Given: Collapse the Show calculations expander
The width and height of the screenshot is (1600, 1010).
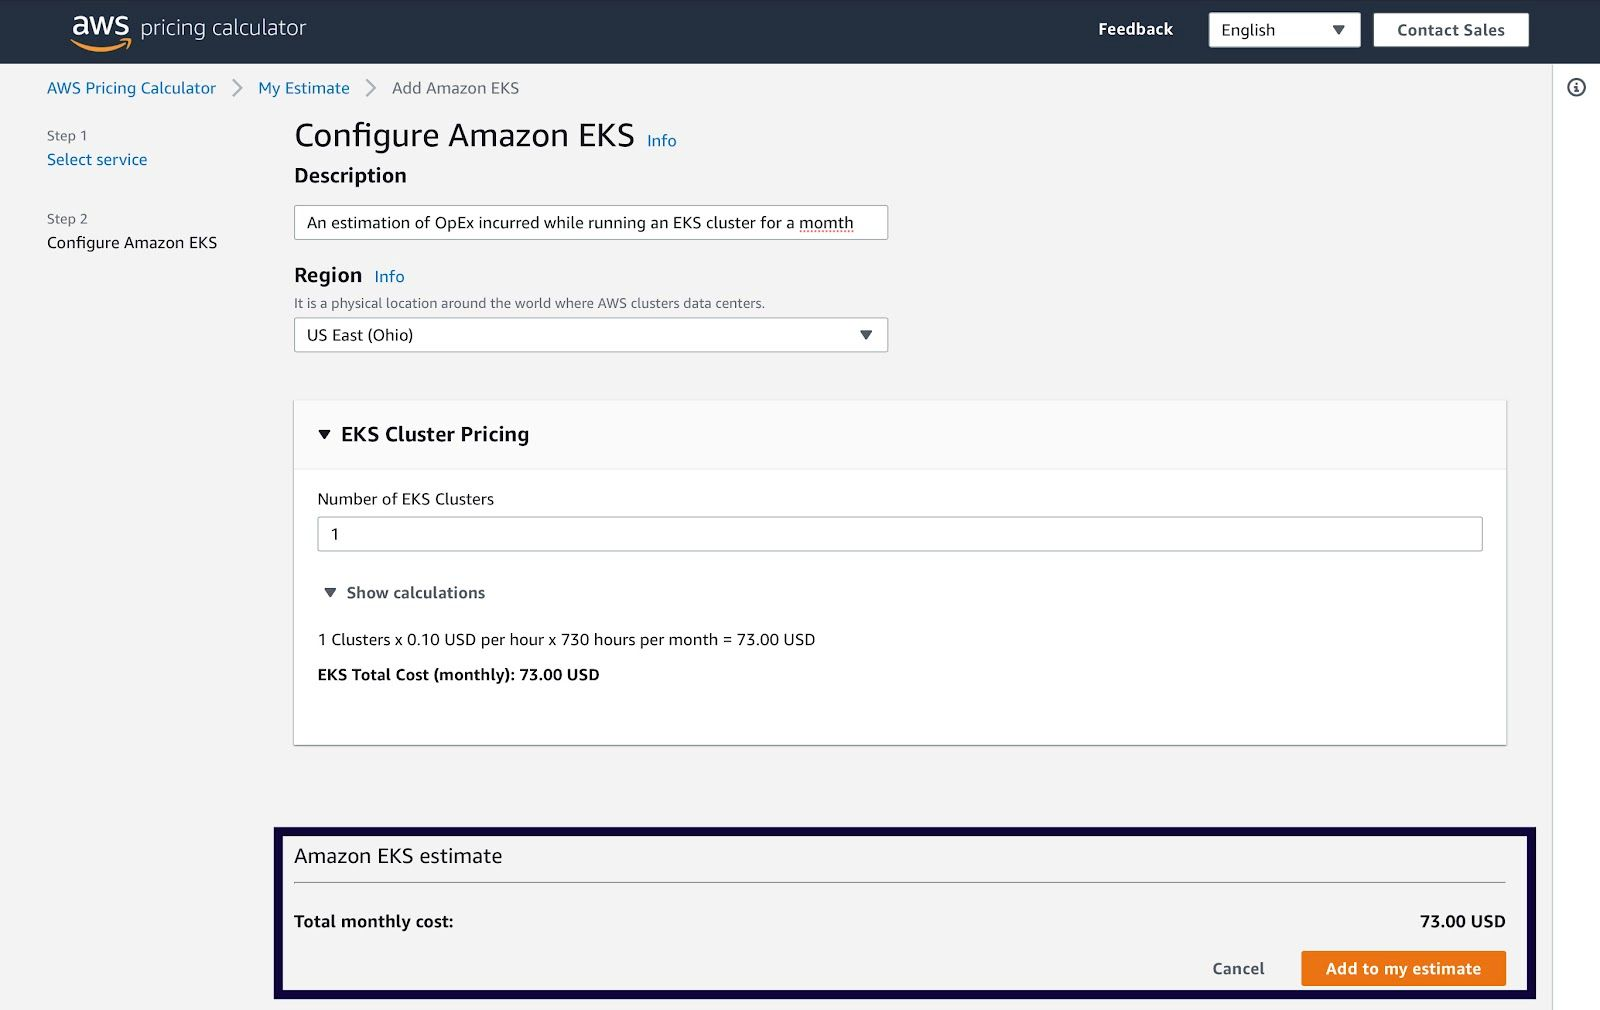Looking at the screenshot, I should (404, 593).
